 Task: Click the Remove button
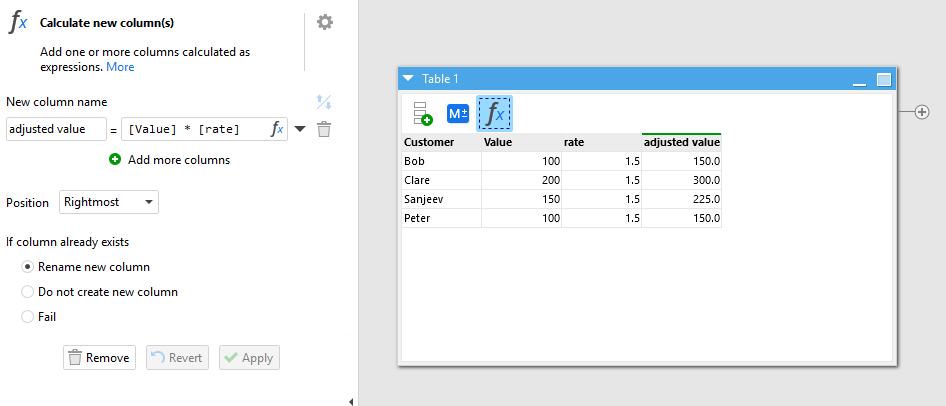coord(100,358)
